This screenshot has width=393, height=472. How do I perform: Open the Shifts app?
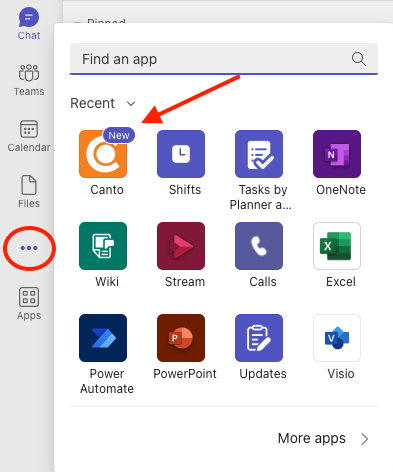pos(181,154)
